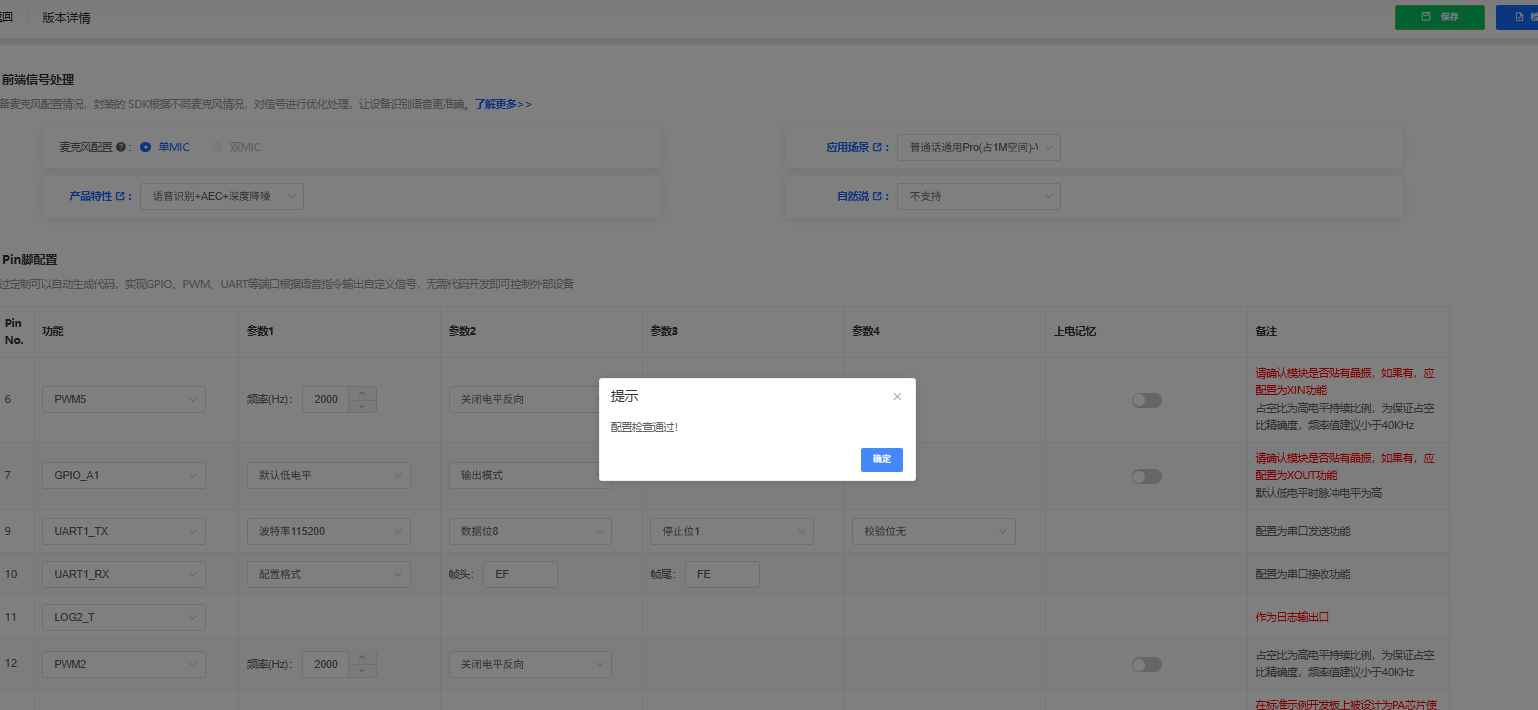Enable the 上电记忆 switch for Pin 7
This screenshot has height=710, width=1538.
click(1146, 477)
